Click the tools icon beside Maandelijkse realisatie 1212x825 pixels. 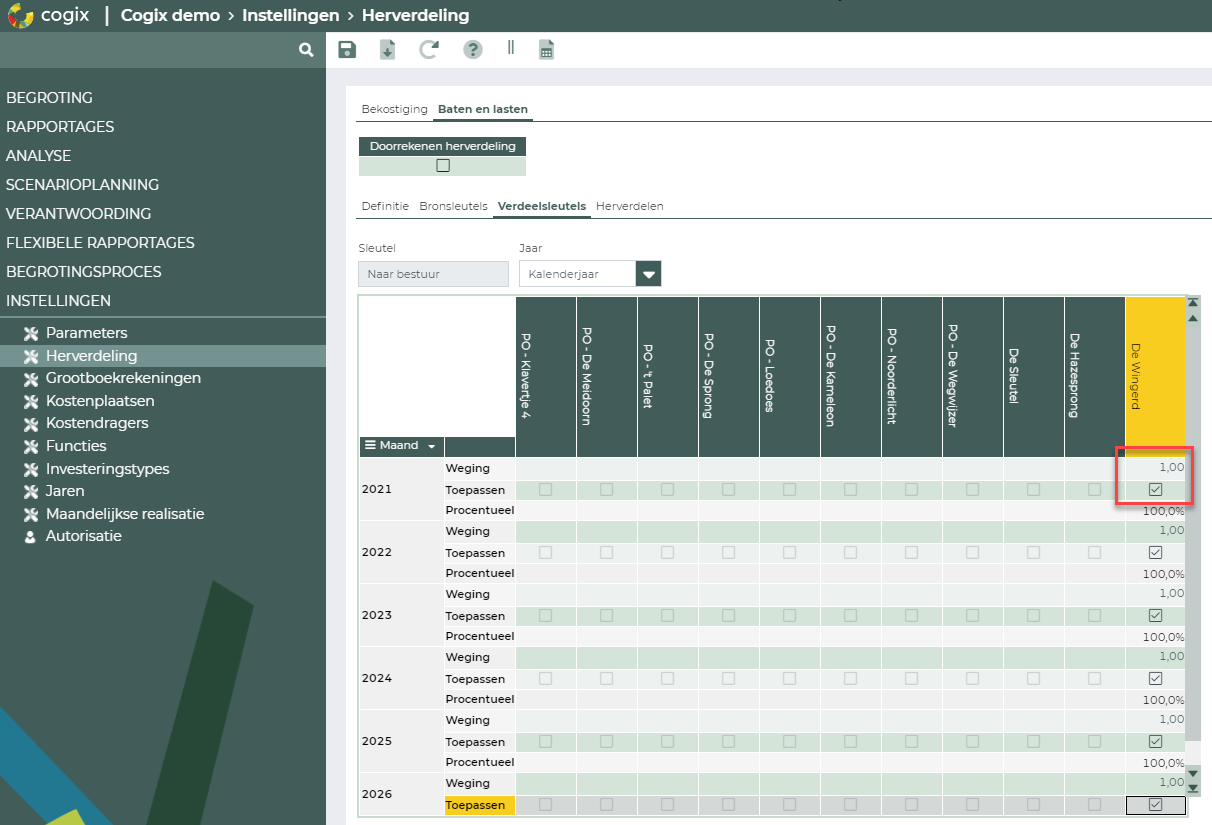[x=31, y=514]
